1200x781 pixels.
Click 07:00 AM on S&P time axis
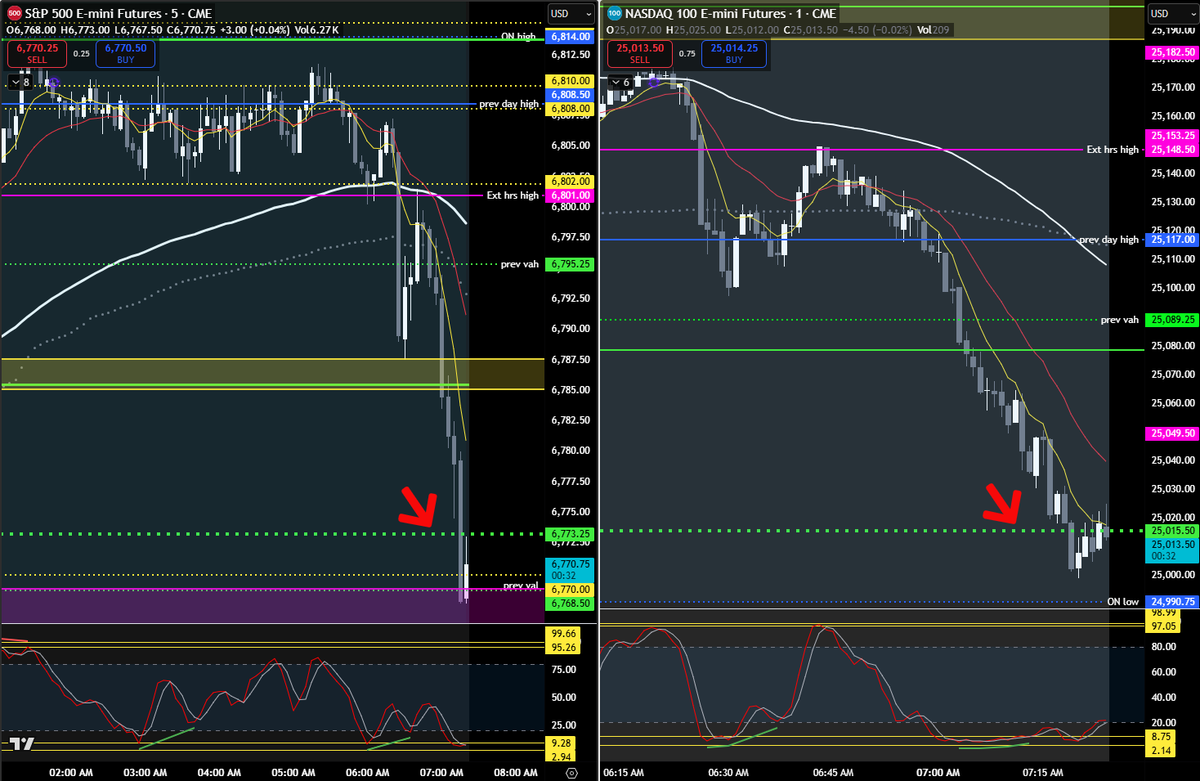tap(443, 772)
